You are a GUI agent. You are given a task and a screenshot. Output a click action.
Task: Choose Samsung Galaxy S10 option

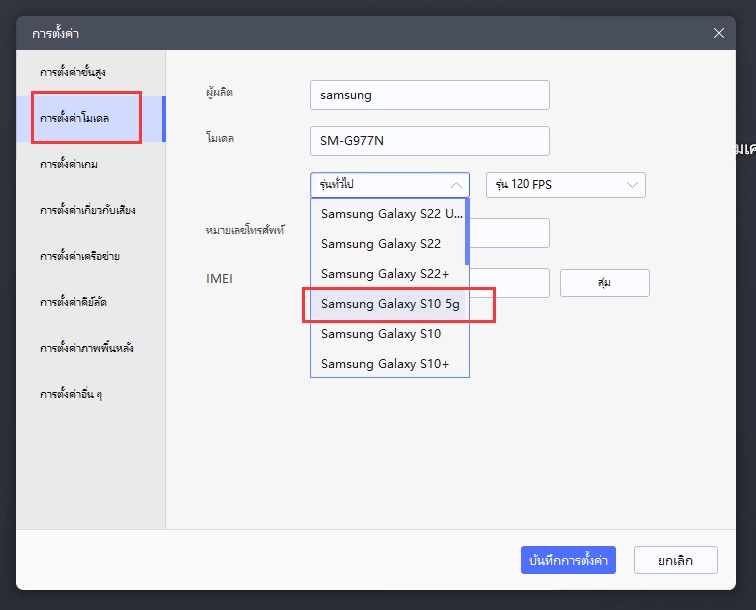coord(388,334)
